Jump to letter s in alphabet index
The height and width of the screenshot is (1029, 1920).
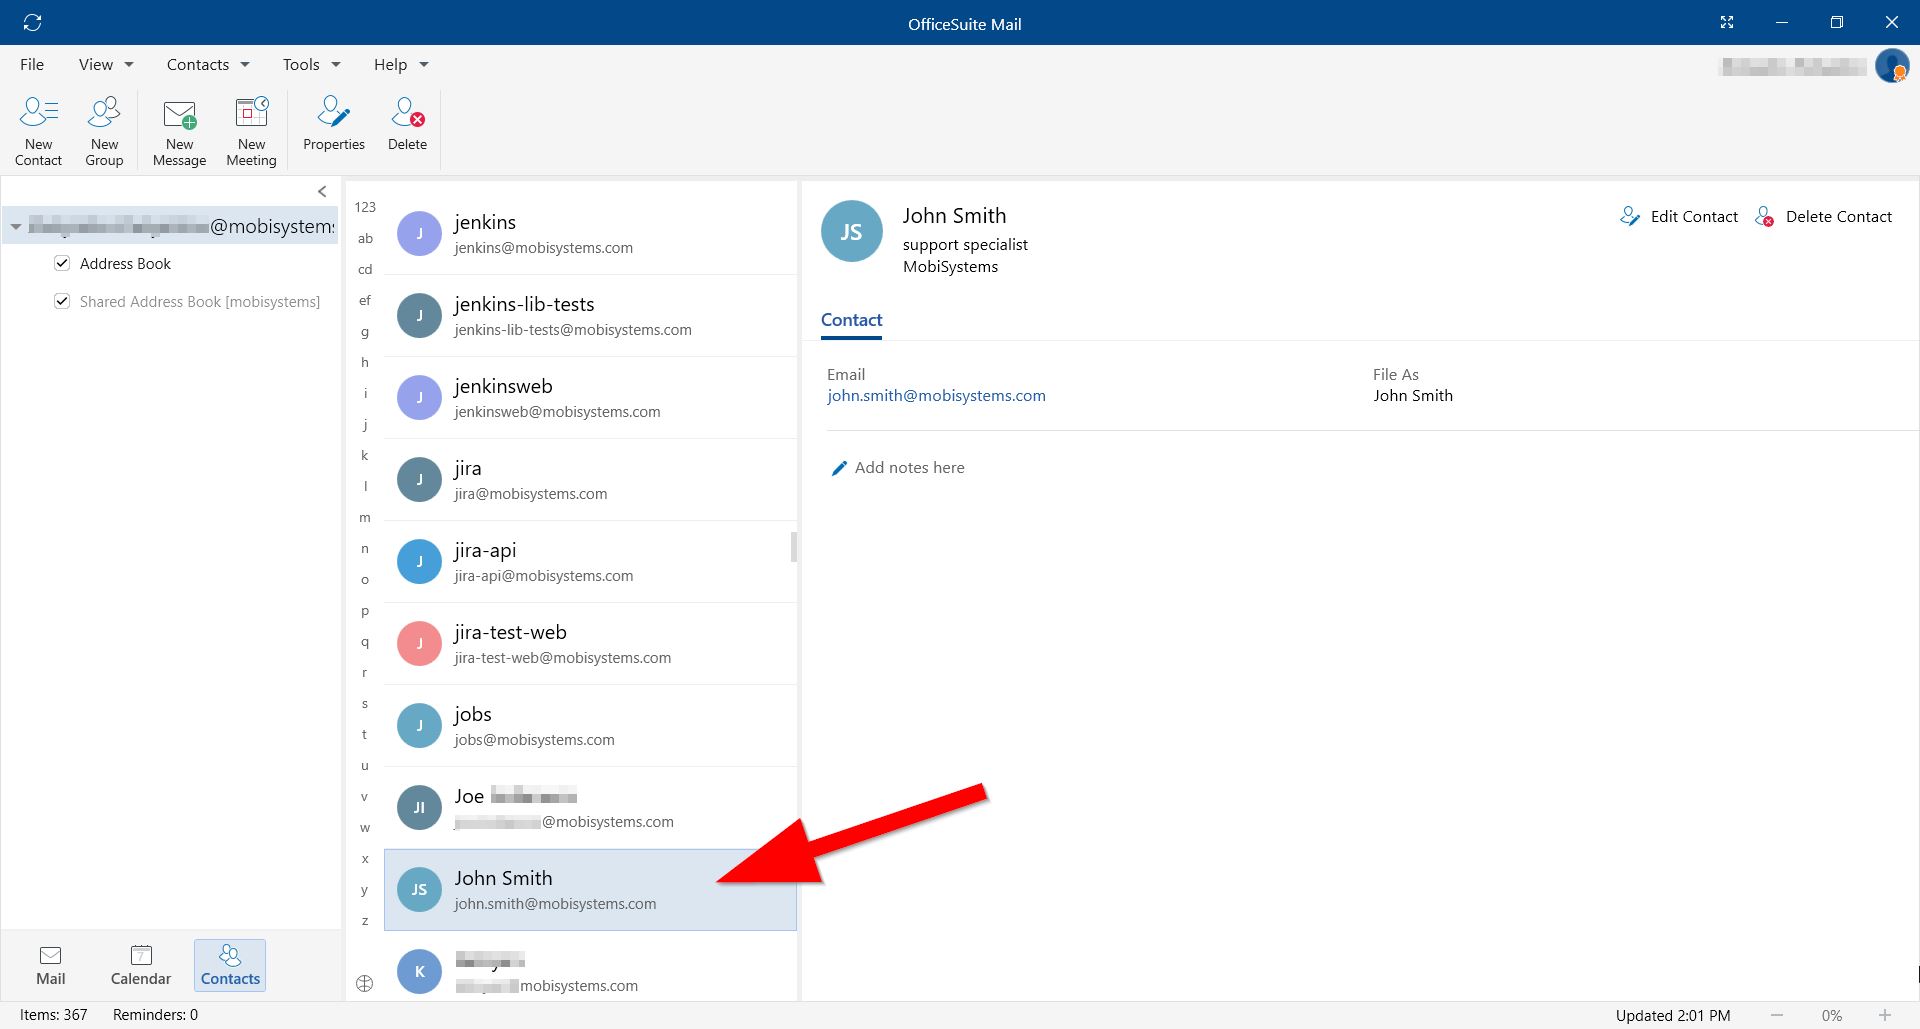(x=365, y=703)
